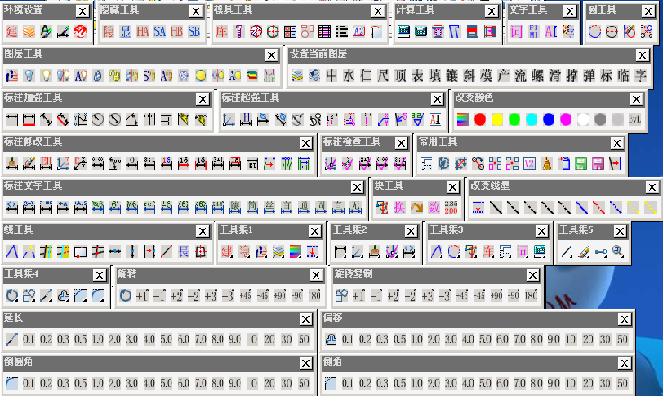Click the fillet icon in 倒圆角 toolbar
The width and height of the screenshot is (664, 401).
click(11, 384)
